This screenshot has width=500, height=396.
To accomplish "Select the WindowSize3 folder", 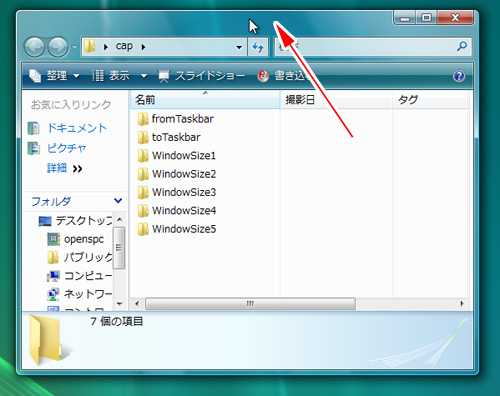I will 184,192.
